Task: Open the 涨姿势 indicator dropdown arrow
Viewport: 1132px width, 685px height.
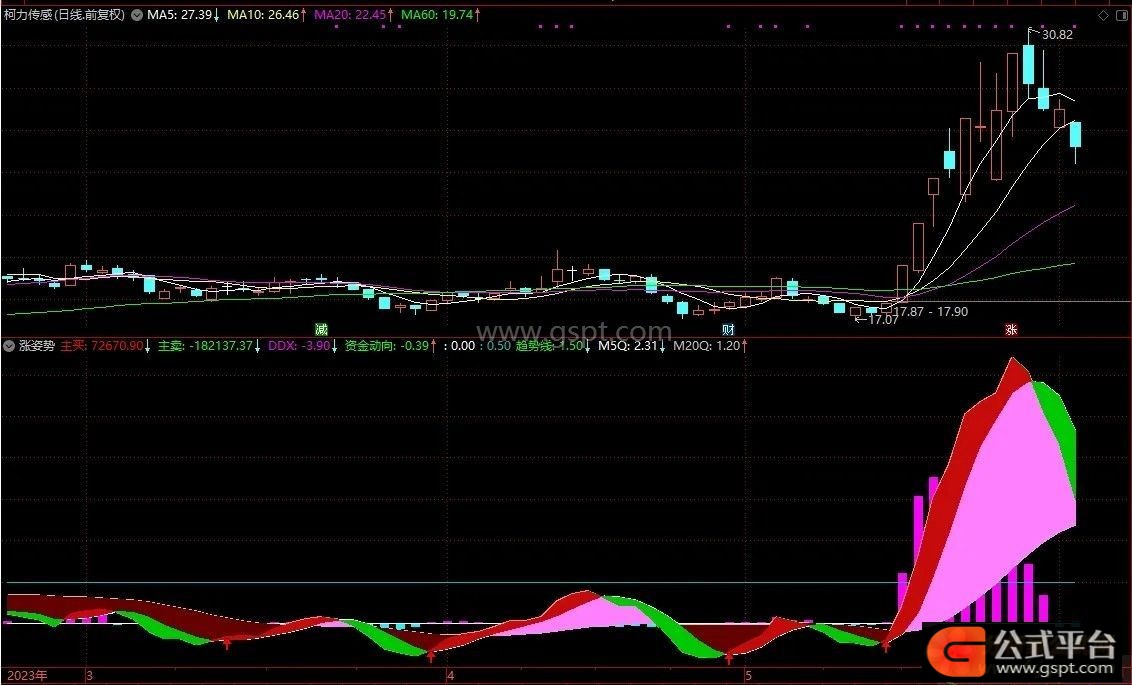Action: pos(9,346)
